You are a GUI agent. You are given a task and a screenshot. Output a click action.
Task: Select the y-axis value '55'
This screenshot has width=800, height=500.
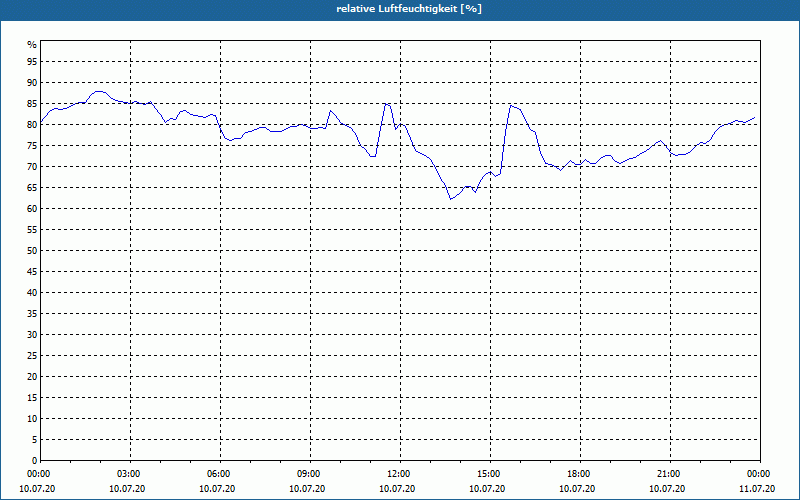32,230
